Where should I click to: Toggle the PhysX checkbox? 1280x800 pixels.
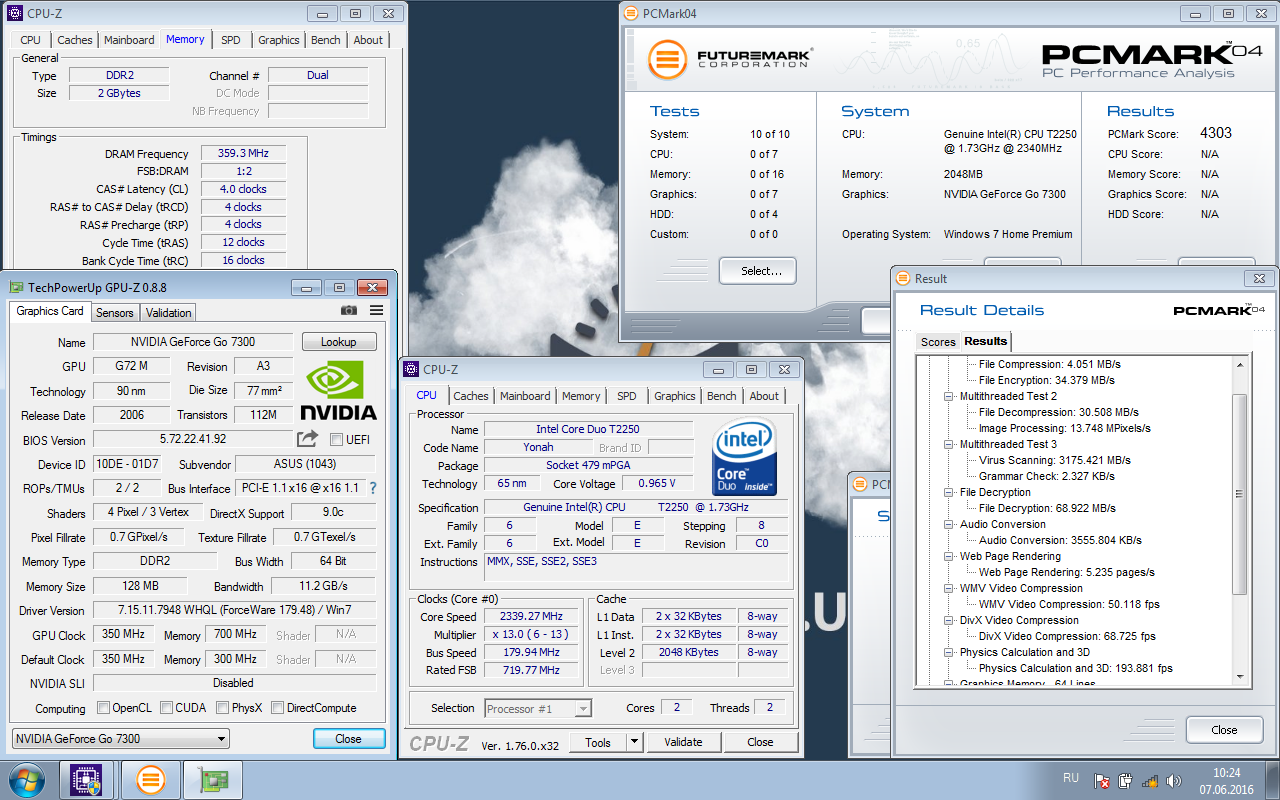(x=223, y=708)
